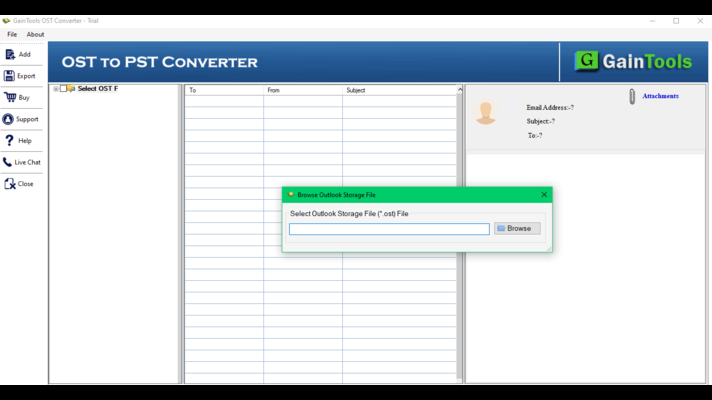Click the Buy shopping cart icon
The image size is (712, 400).
[x=10, y=97]
